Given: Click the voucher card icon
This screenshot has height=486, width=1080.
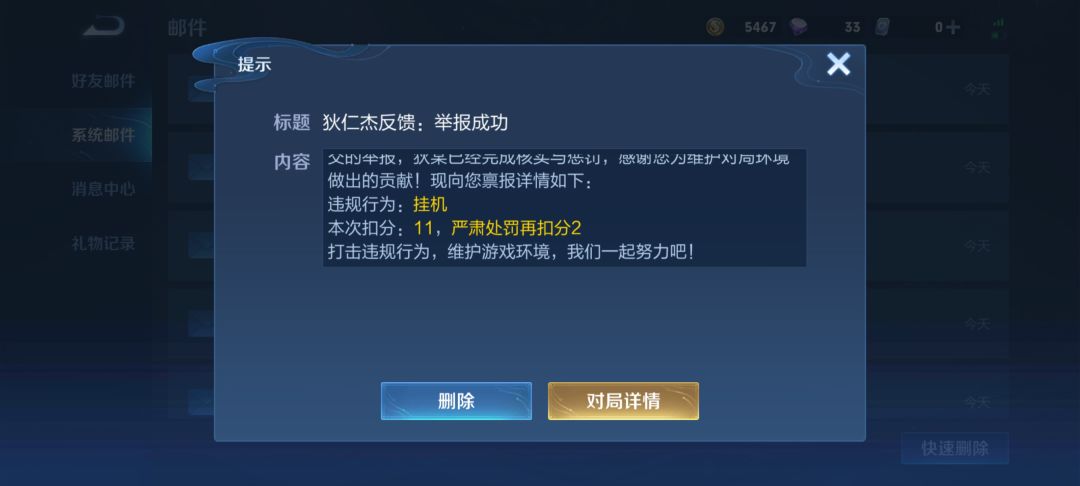Looking at the screenshot, I should point(882,27).
